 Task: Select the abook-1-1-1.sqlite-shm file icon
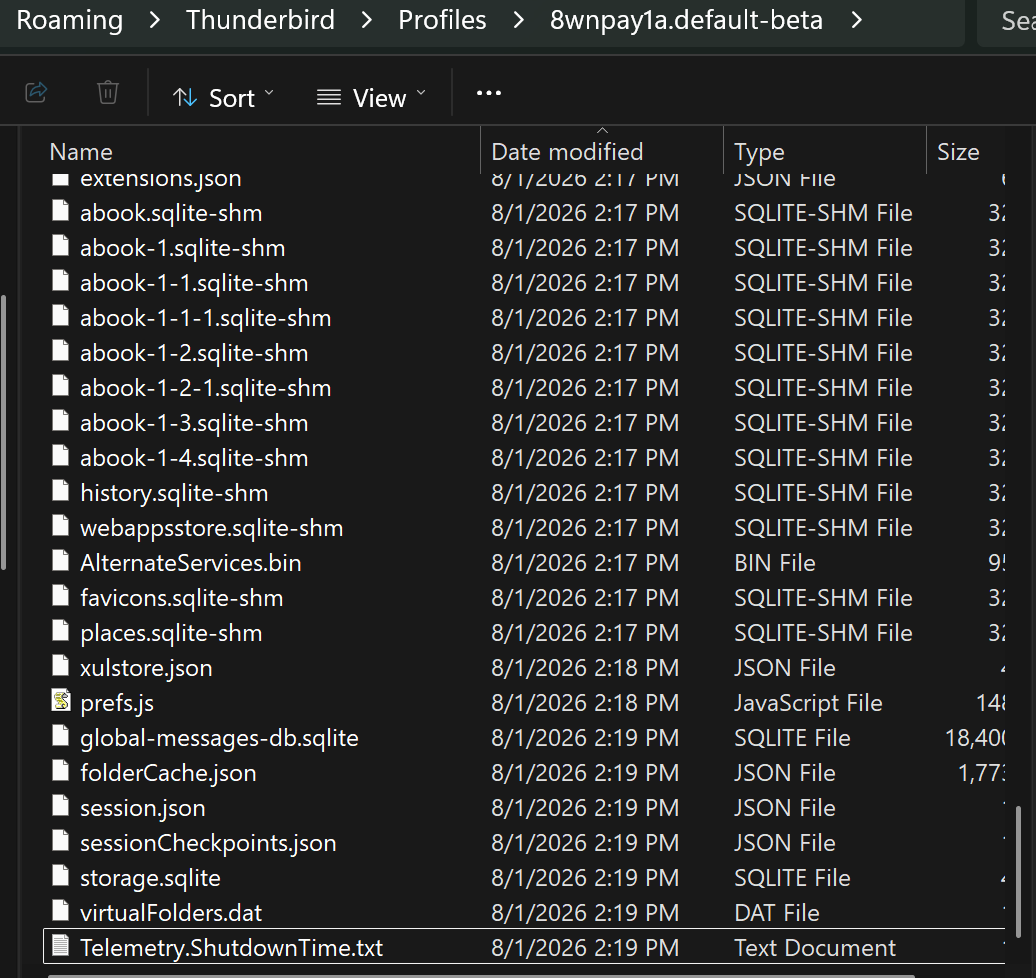coord(61,317)
